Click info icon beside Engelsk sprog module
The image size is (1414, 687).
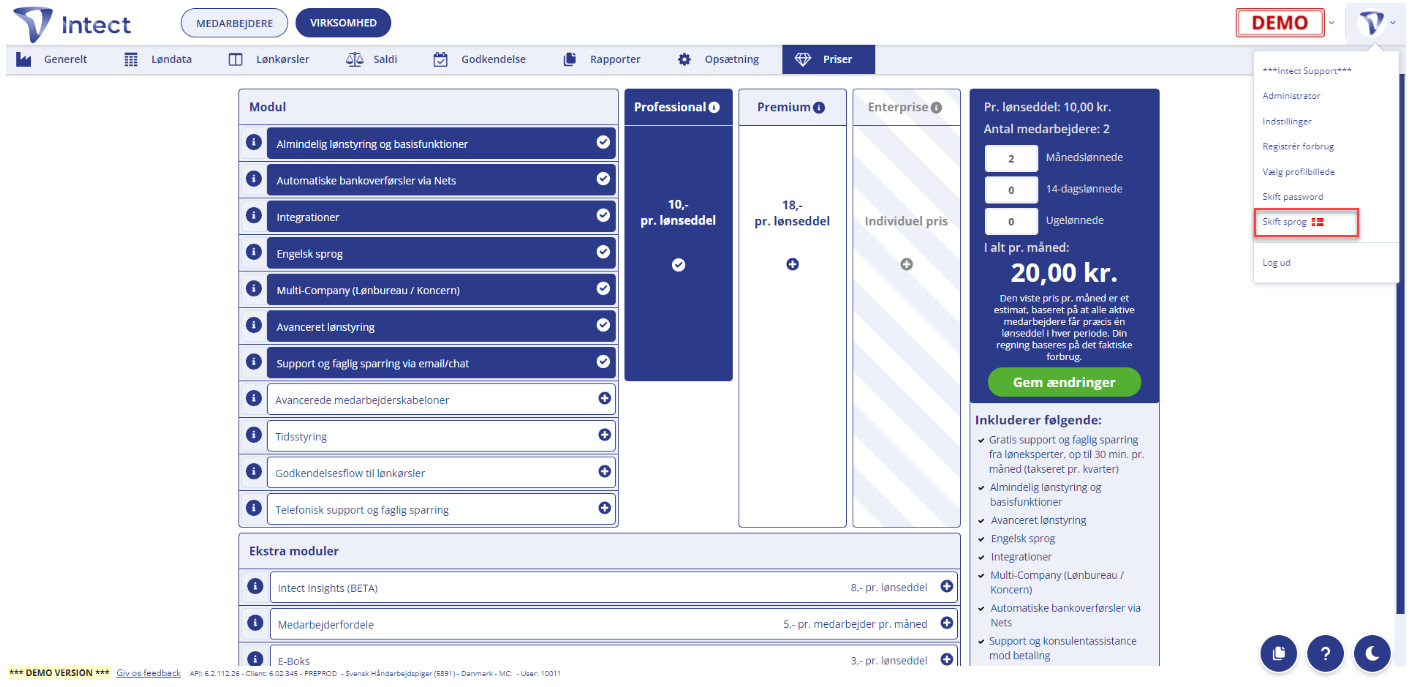254,252
